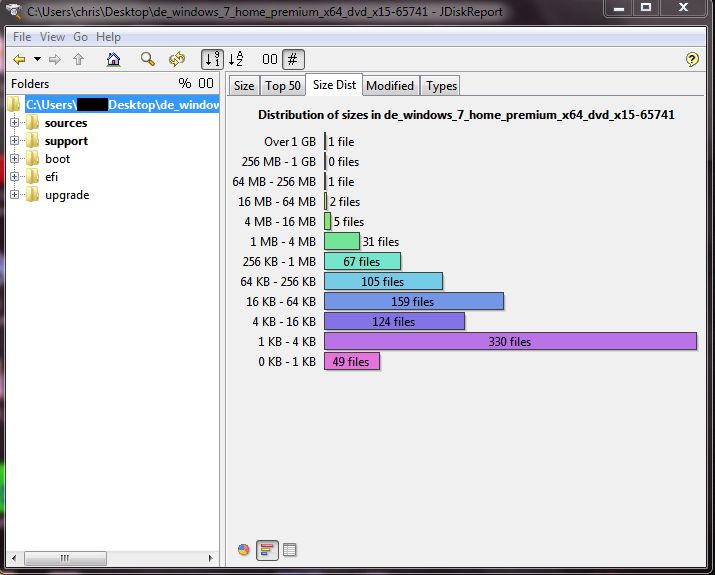Select the support folder in tree
The image size is (715, 575).
click(x=66, y=141)
